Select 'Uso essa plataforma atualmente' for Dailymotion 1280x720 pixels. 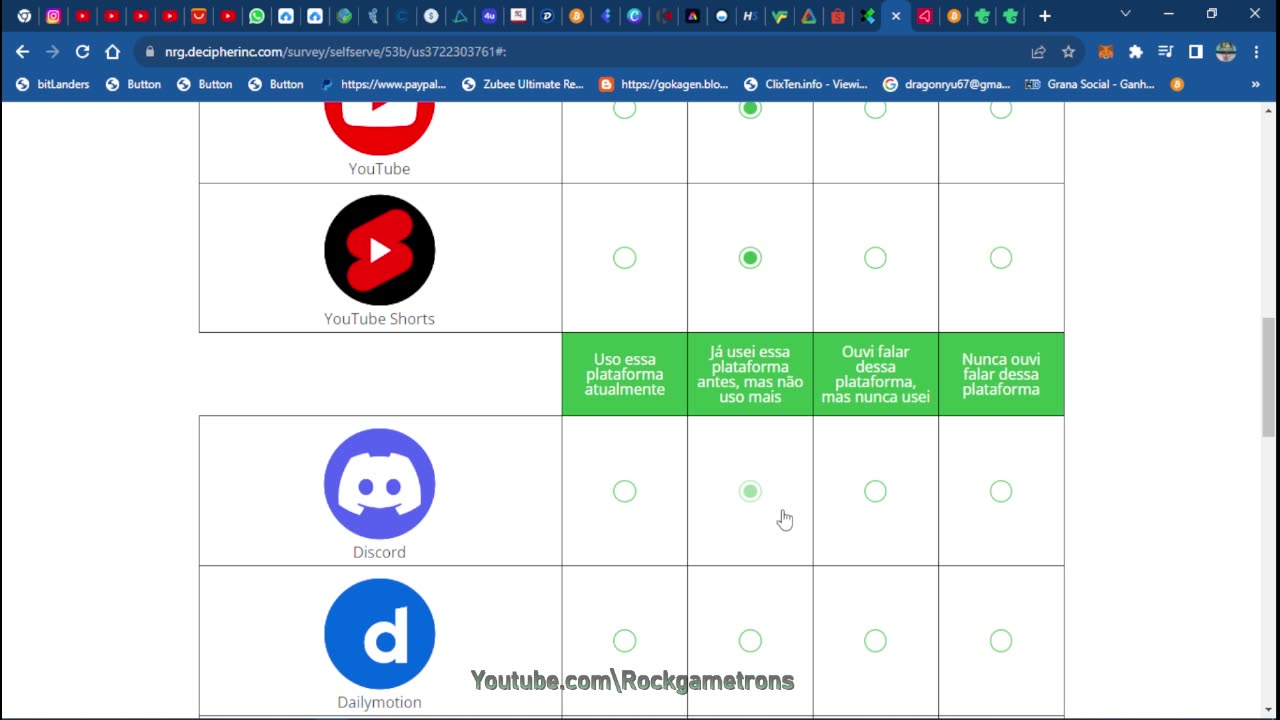pyautogui.click(x=624, y=641)
